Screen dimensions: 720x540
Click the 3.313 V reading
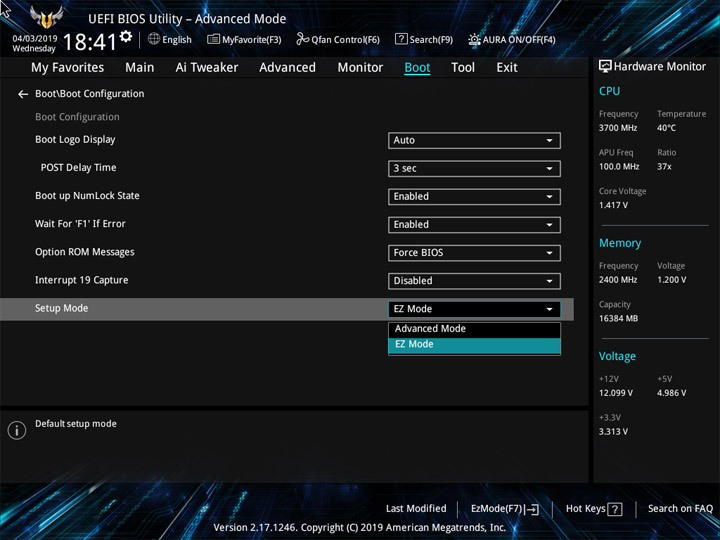[x=613, y=432]
